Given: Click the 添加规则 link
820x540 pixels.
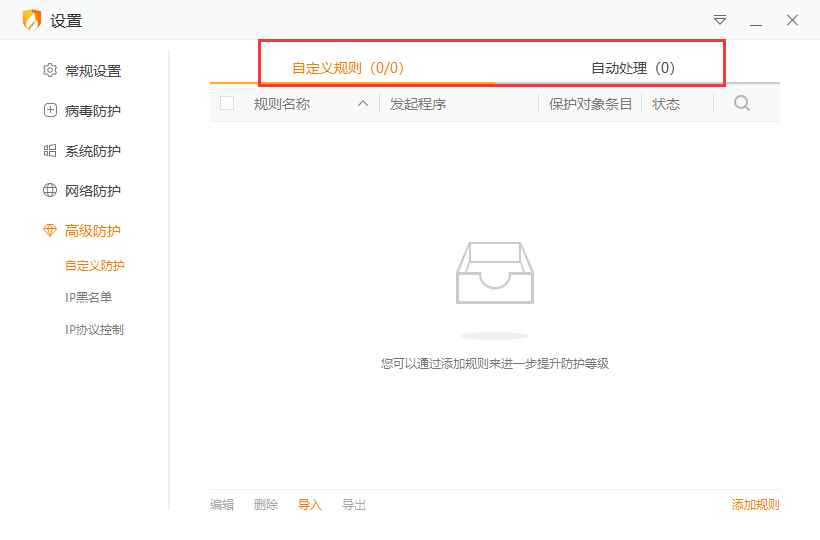Looking at the screenshot, I should pyautogui.click(x=755, y=505).
